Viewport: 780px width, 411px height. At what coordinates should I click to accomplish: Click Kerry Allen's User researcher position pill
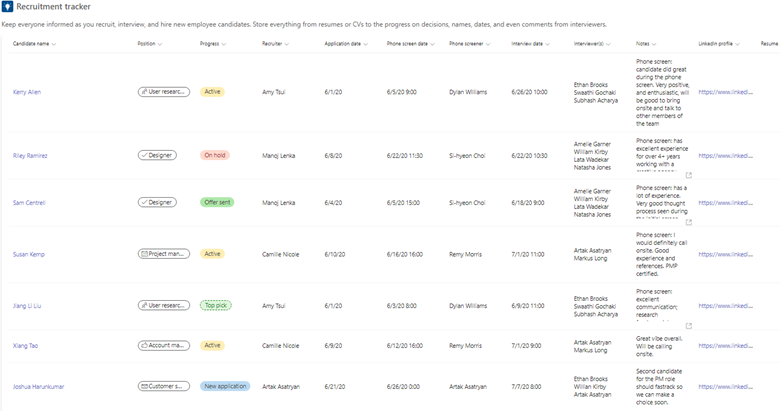pyautogui.click(x=163, y=92)
